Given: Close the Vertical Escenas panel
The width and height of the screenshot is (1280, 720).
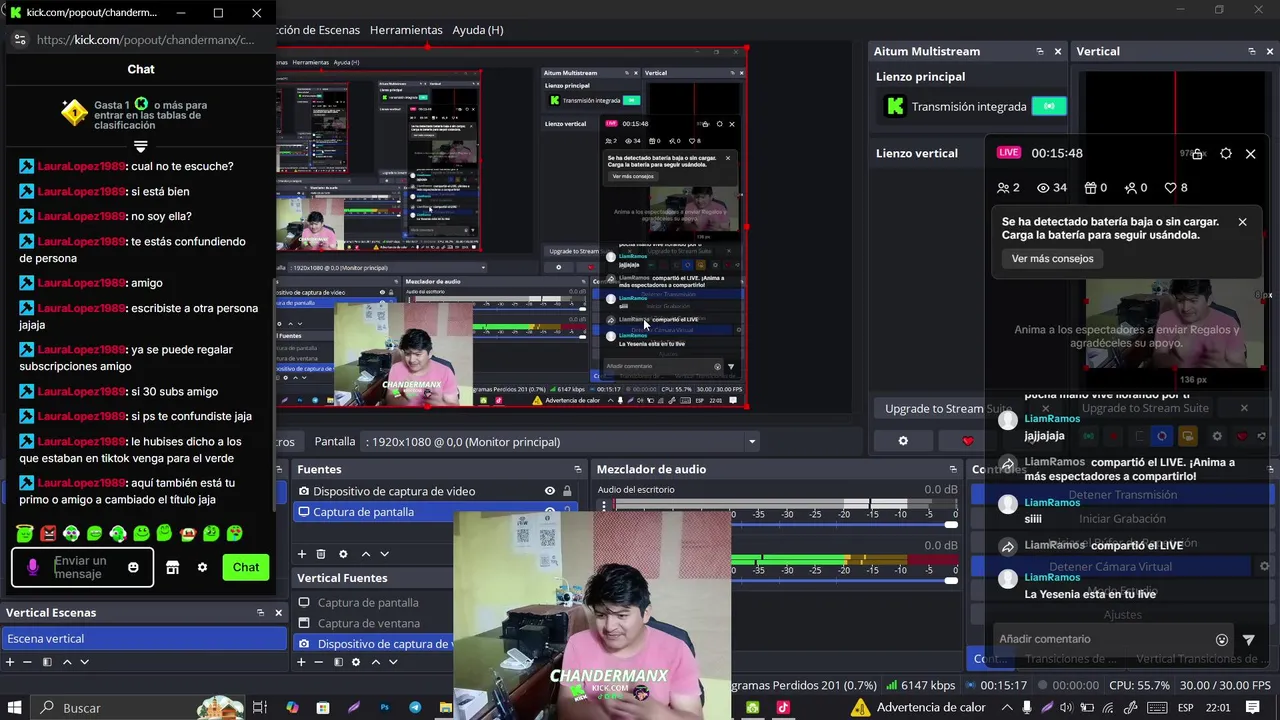Looking at the screenshot, I should point(278,612).
